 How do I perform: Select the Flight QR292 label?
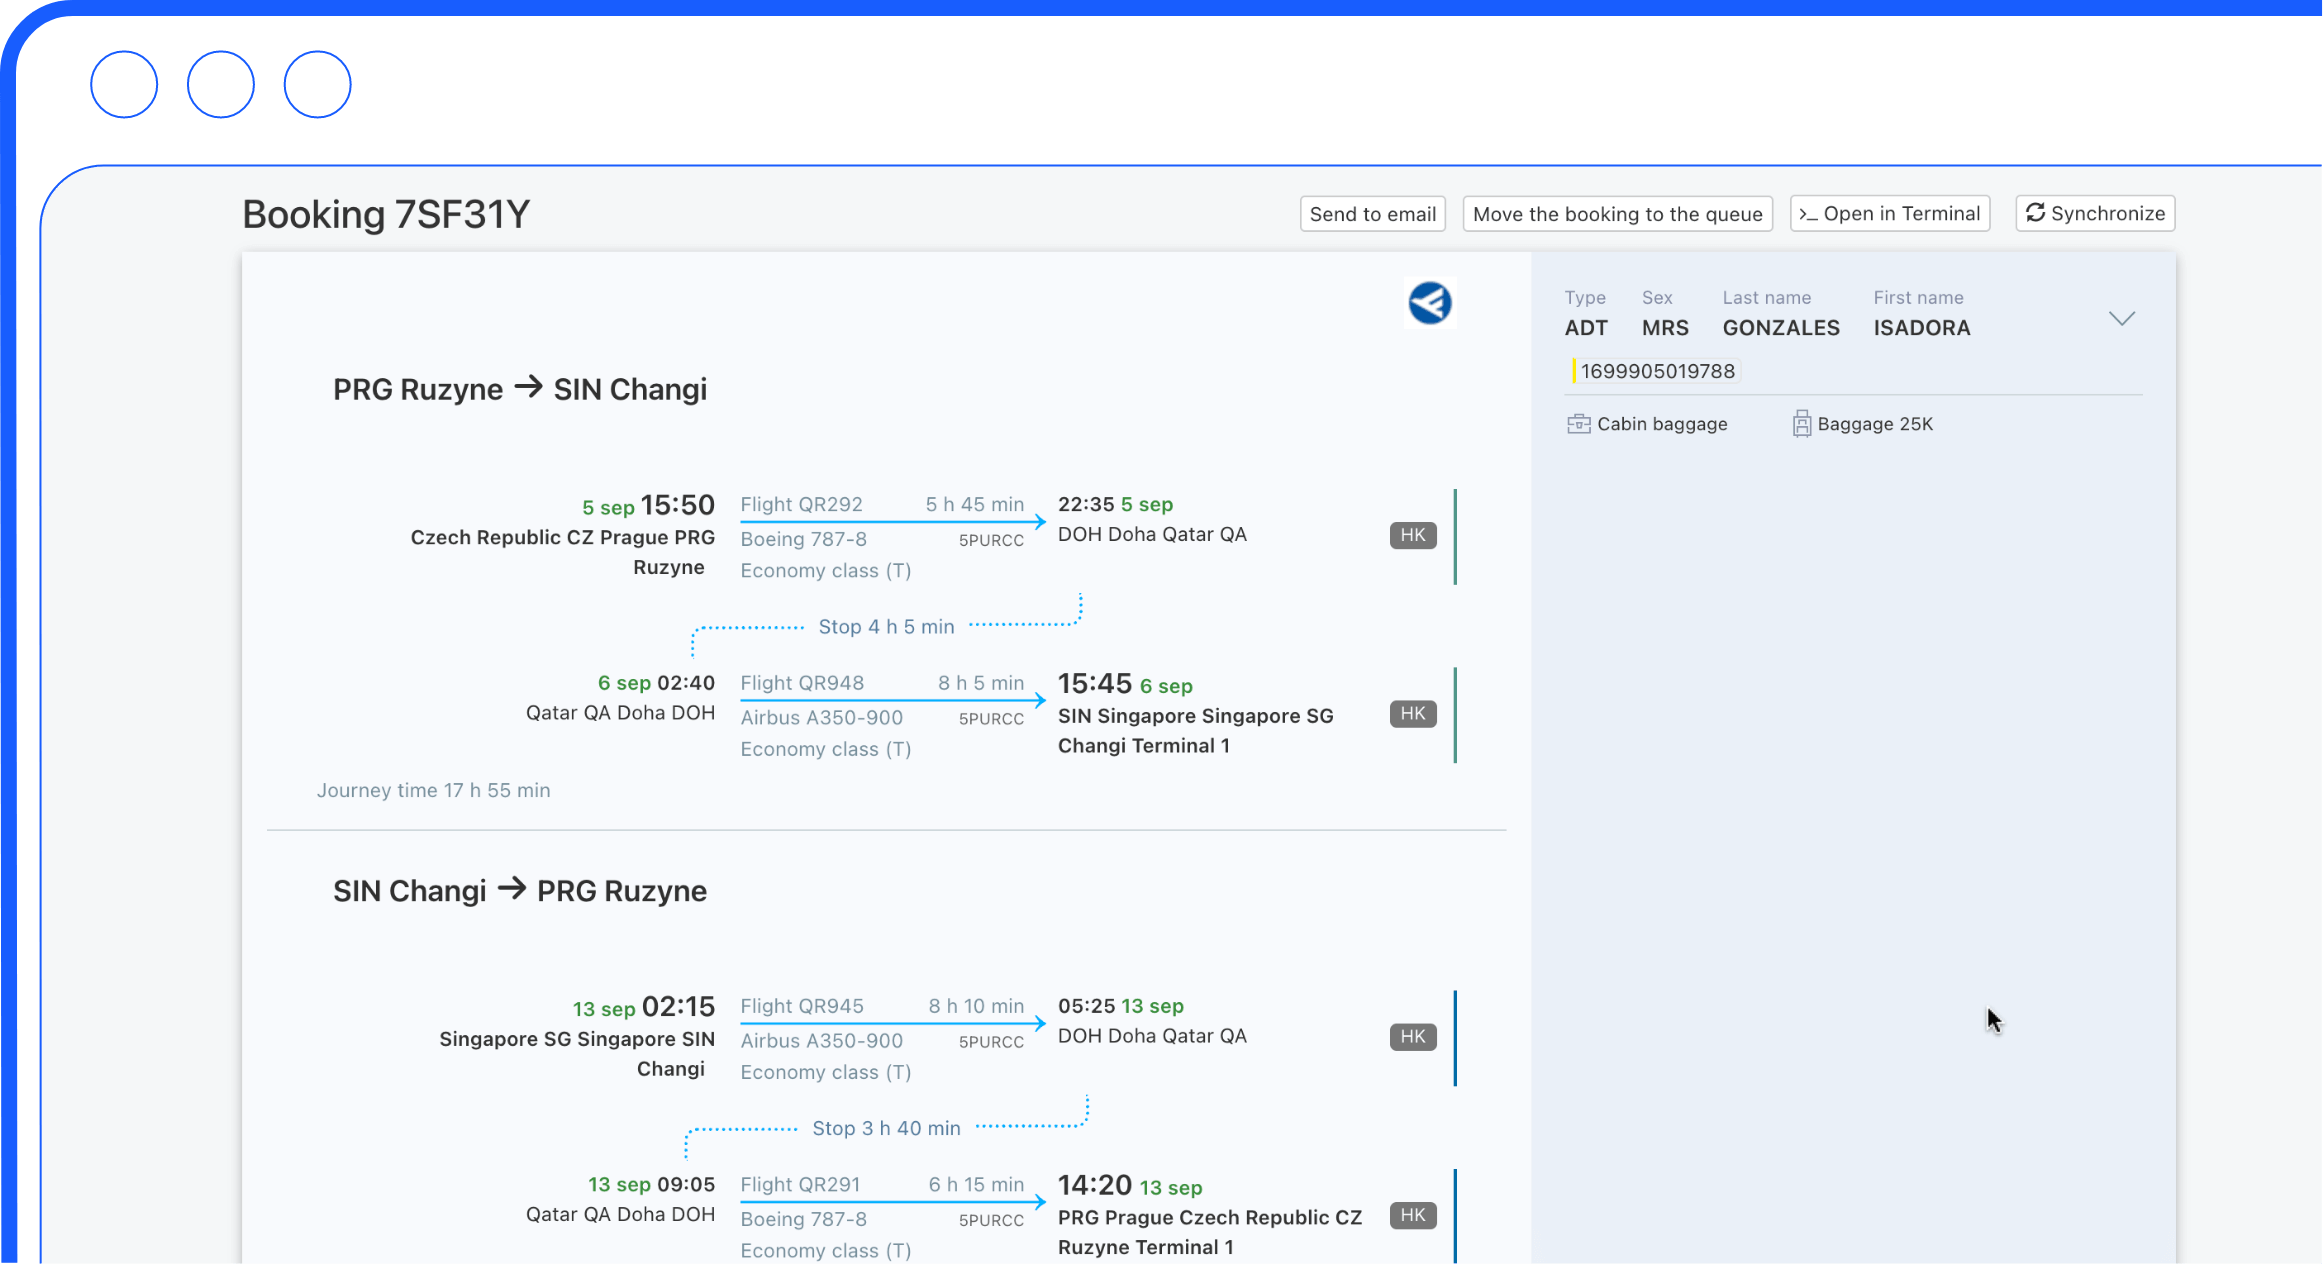pos(801,504)
